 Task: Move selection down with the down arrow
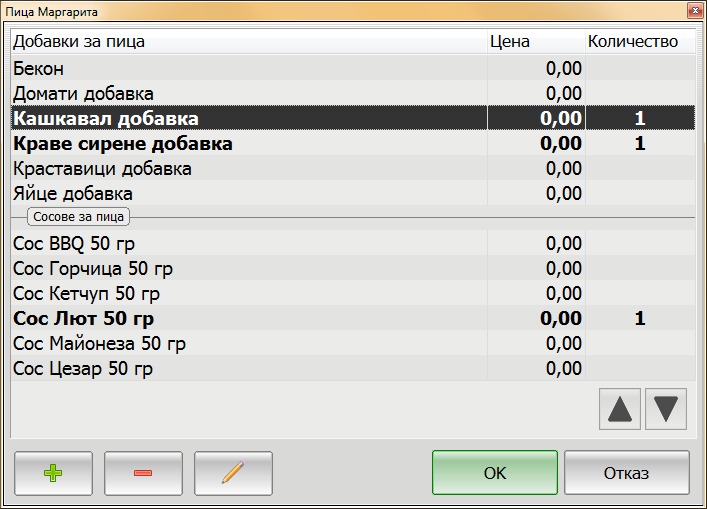(x=666, y=409)
